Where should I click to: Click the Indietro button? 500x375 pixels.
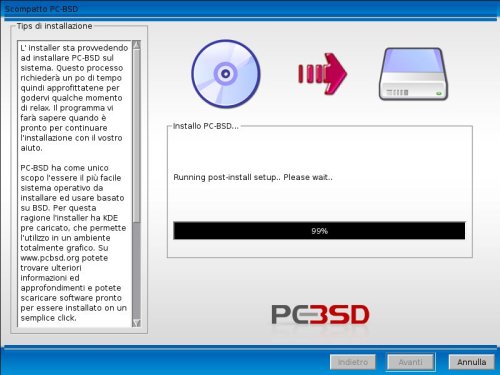coord(353,362)
